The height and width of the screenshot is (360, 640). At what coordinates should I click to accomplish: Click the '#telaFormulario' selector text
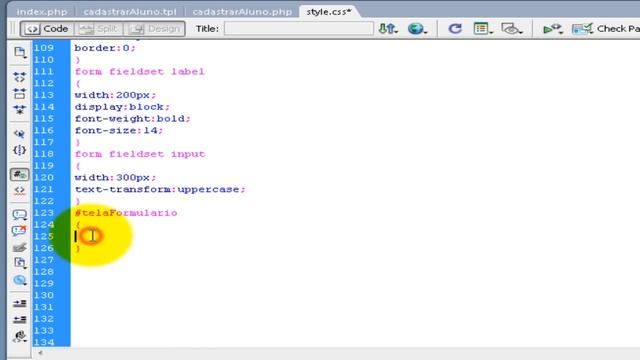pos(126,213)
